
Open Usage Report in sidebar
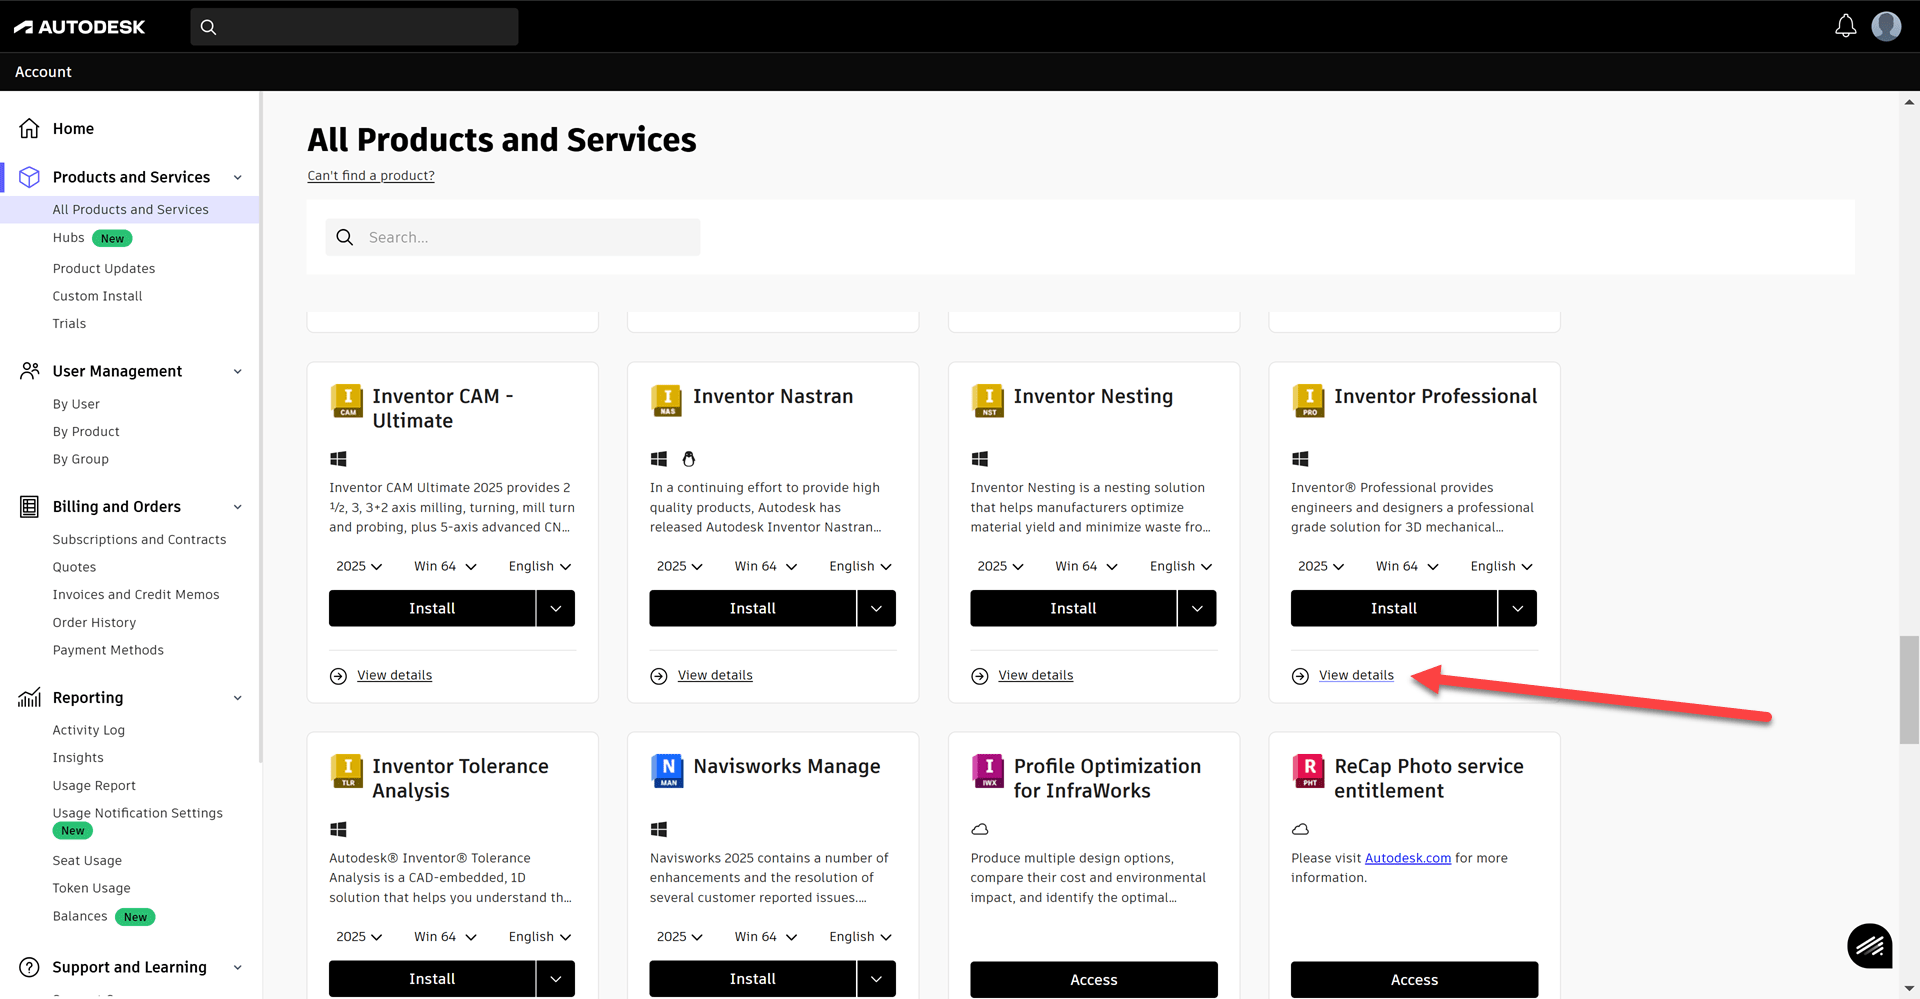click(94, 785)
